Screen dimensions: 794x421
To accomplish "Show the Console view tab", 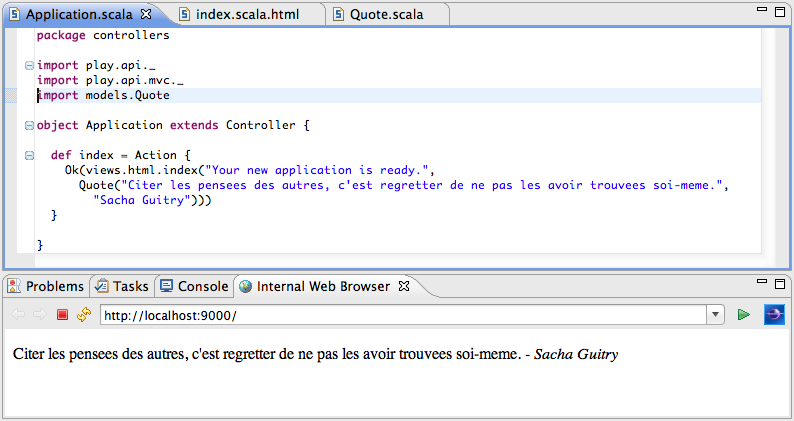I will (x=195, y=286).
